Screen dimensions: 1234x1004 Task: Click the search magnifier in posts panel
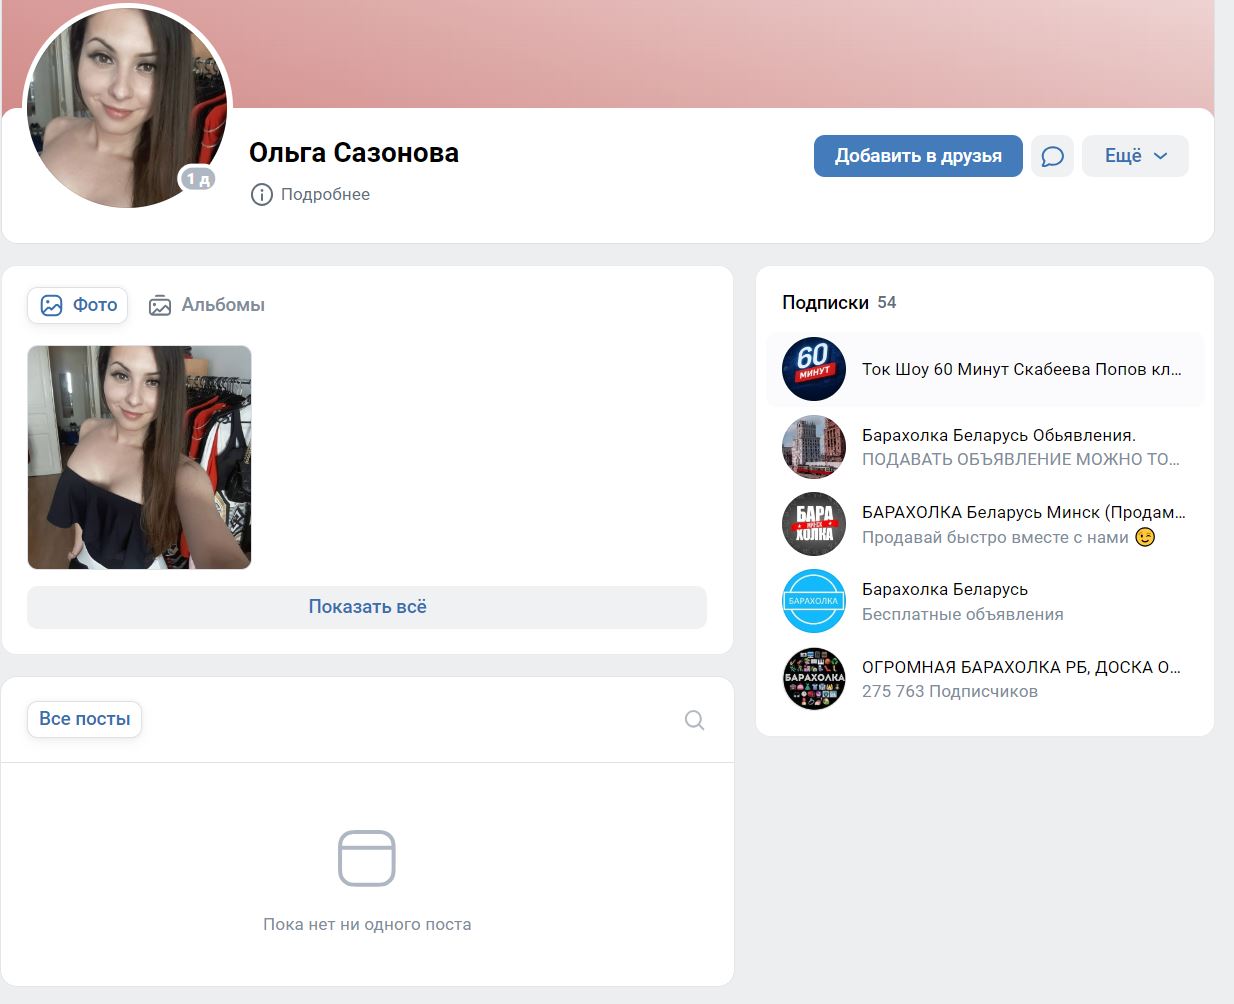click(693, 719)
